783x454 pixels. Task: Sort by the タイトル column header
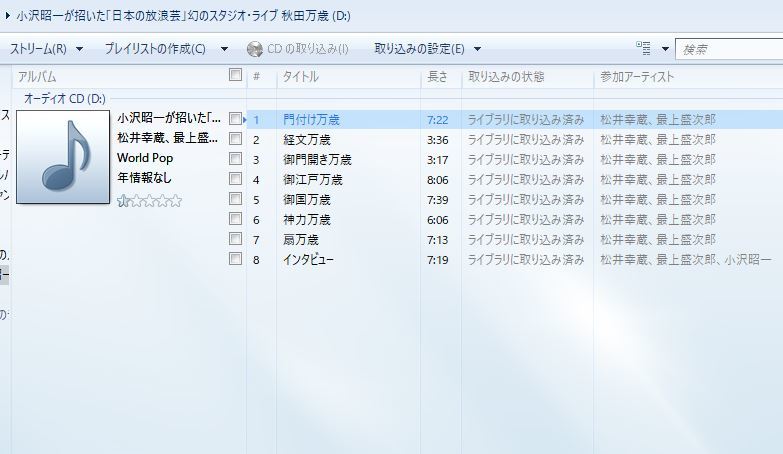coord(301,77)
